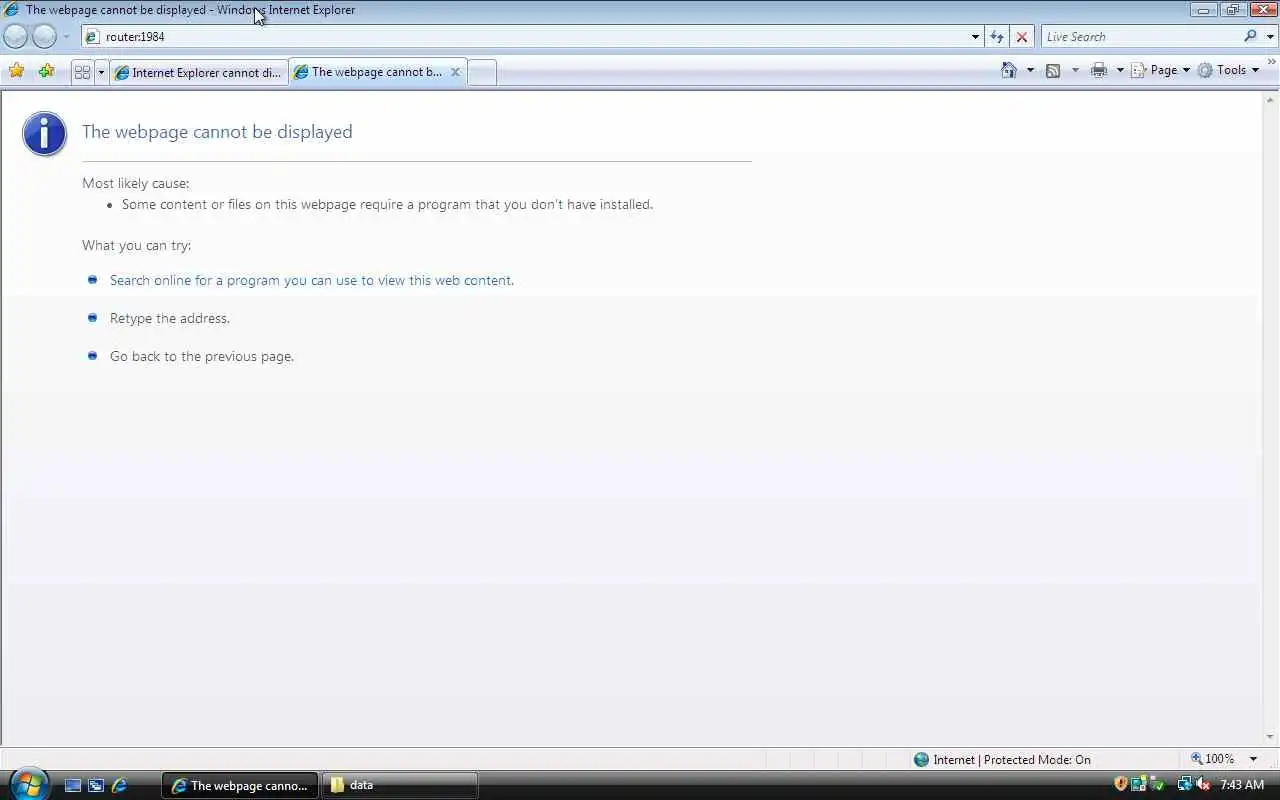Open the Favorites Center star icon
The height and width of the screenshot is (800, 1280).
coord(17,71)
